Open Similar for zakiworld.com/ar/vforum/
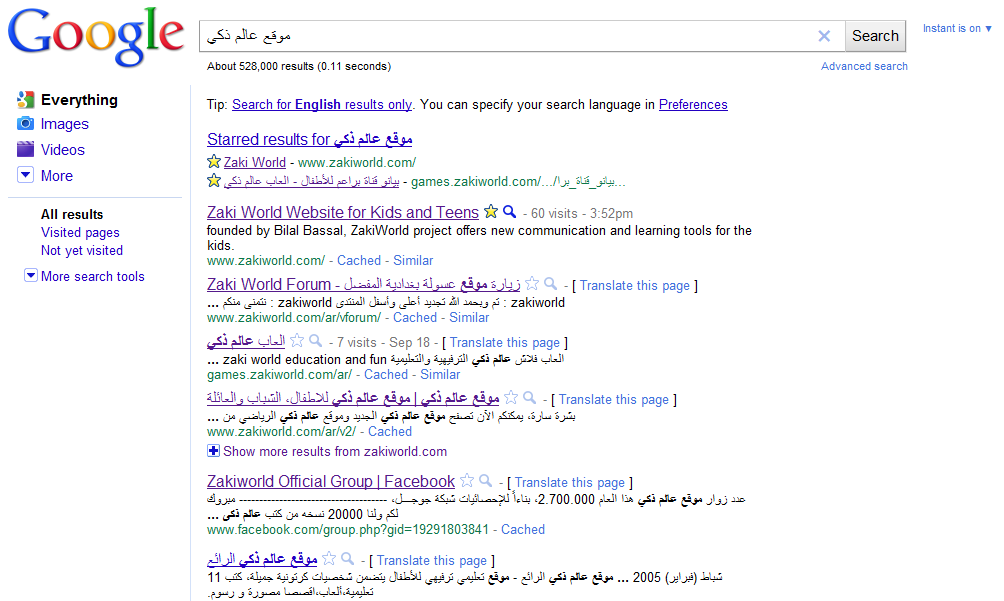1004x601 pixels. [469, 317]
